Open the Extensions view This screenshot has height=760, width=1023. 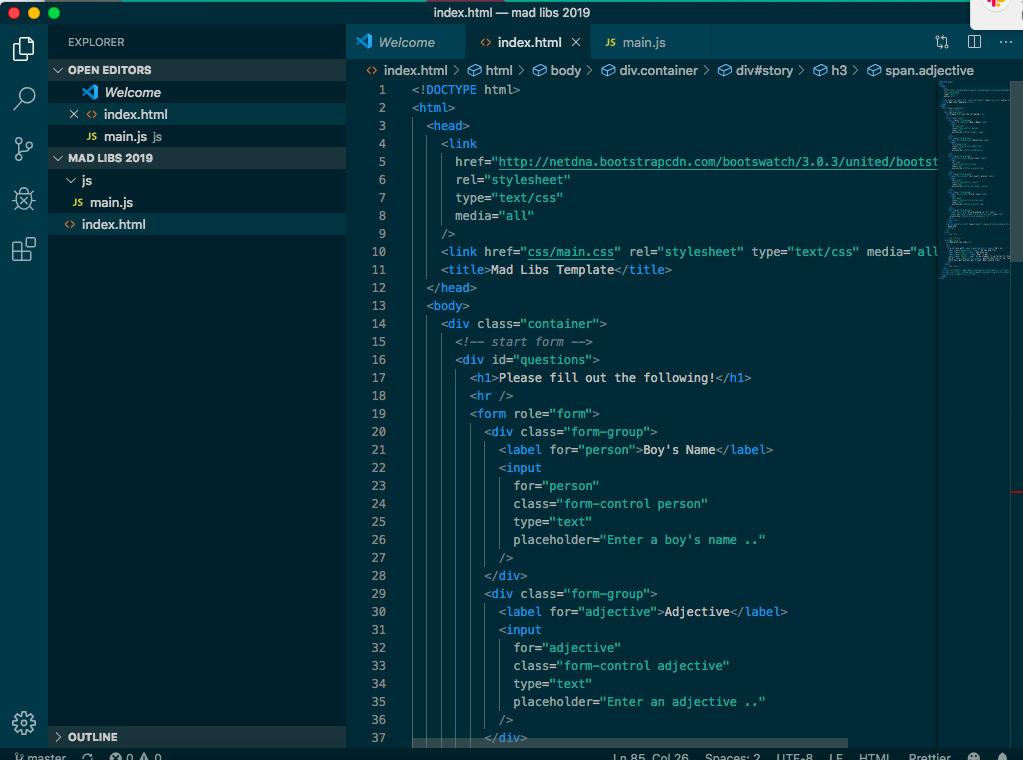click(23, 249)
